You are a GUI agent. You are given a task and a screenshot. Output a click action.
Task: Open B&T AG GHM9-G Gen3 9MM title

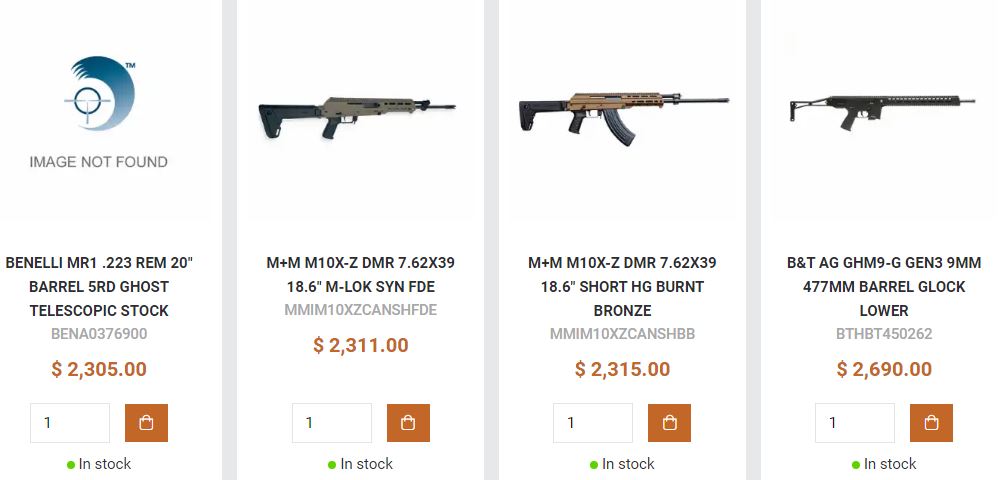[x=884, y=287]
